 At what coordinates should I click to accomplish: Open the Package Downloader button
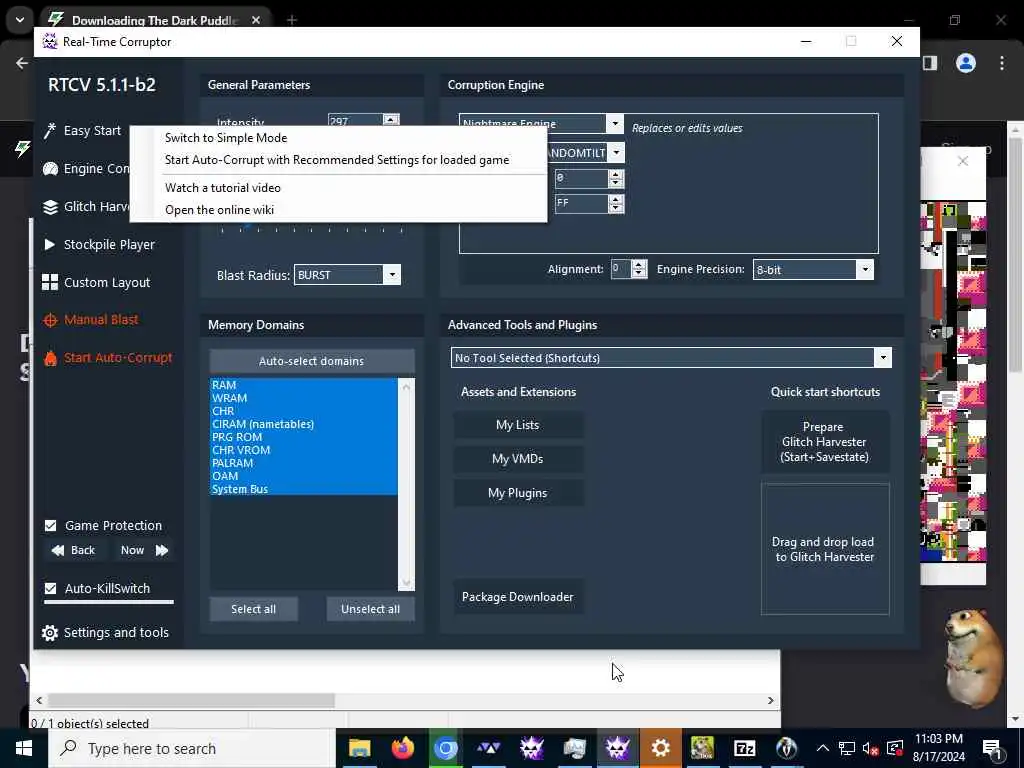point(518,597)
